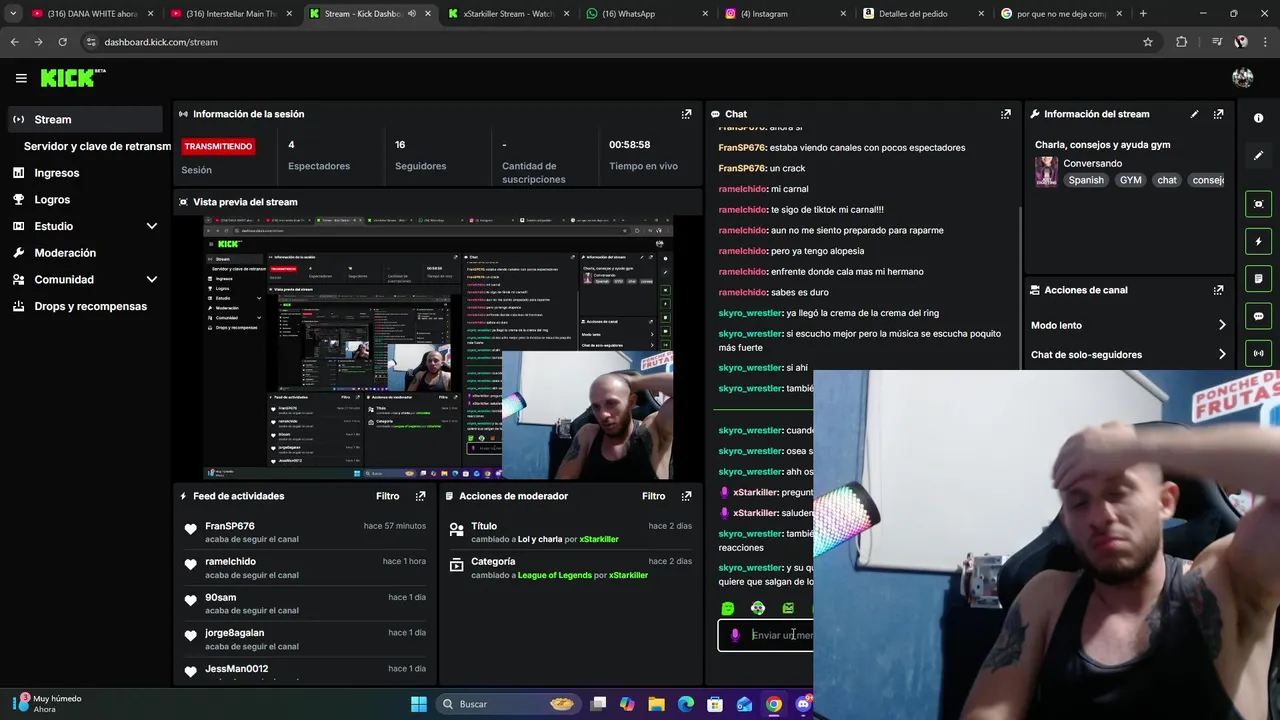Open Filtro in Feed de actividades
This screenshot has width=1280, height=720.
(387, 496)
